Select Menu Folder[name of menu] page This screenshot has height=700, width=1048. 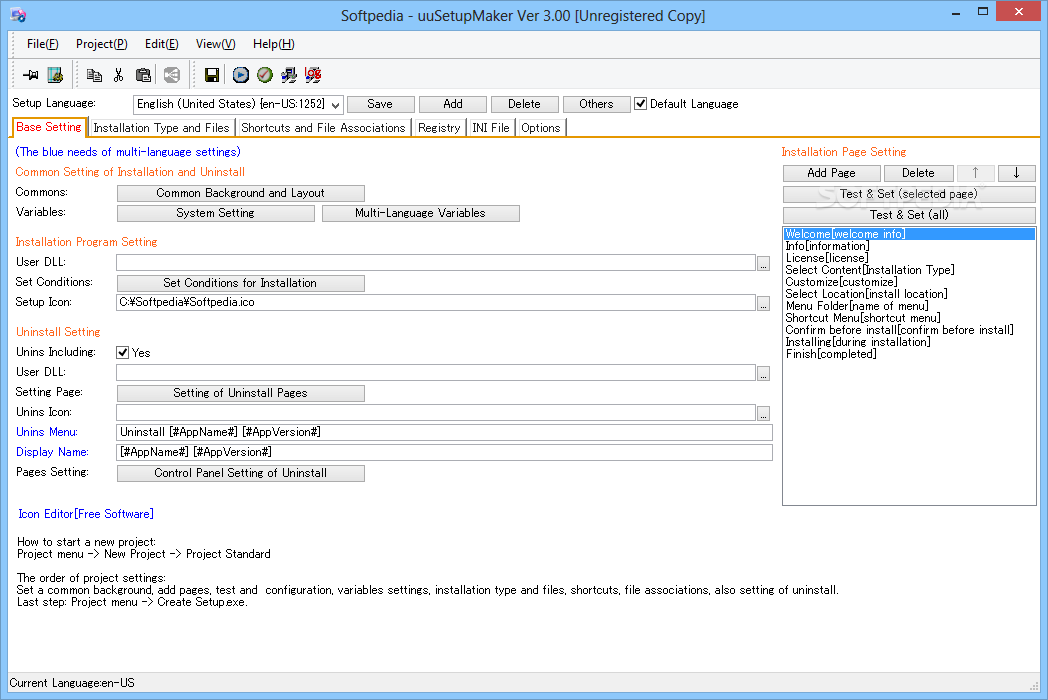909,306
